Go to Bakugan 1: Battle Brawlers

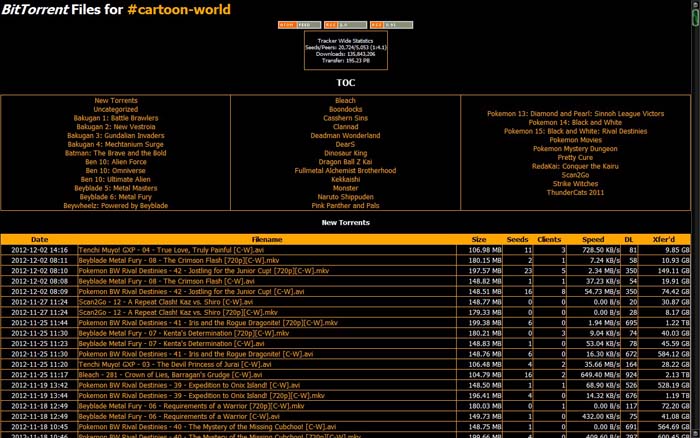tap(116, 118)
